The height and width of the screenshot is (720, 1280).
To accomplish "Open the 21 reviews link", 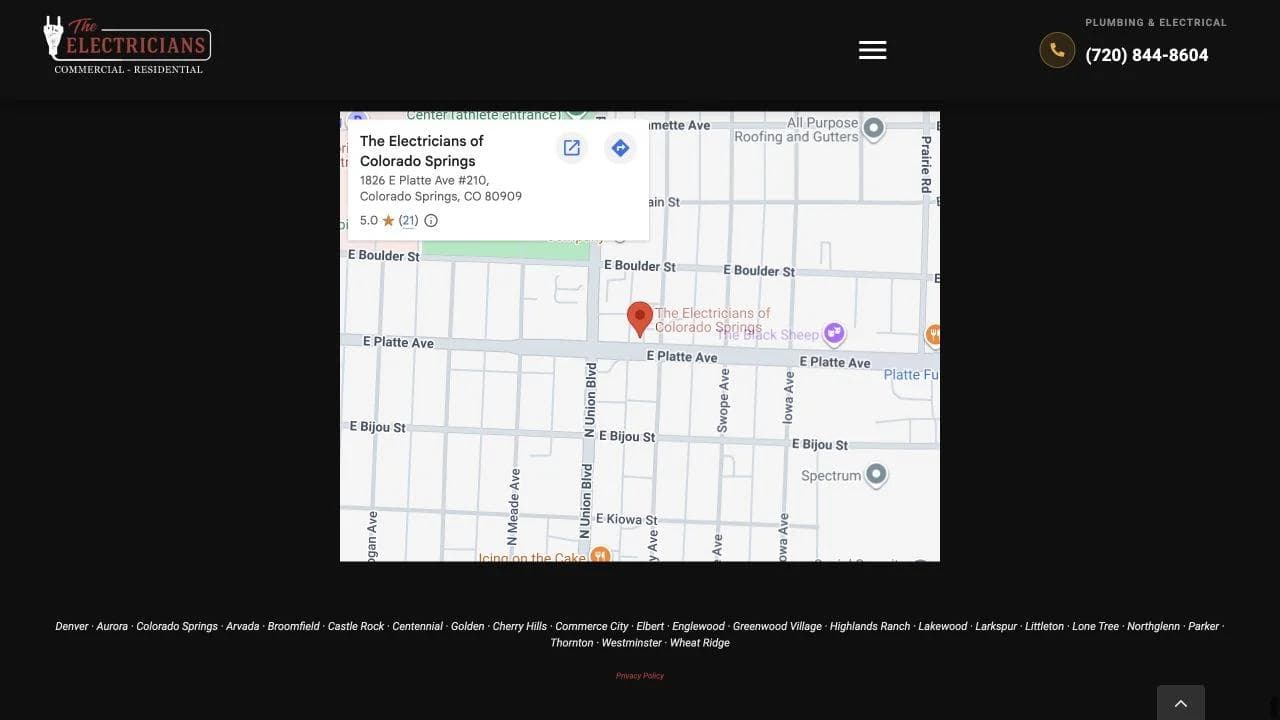I will (x=408, y=220).
